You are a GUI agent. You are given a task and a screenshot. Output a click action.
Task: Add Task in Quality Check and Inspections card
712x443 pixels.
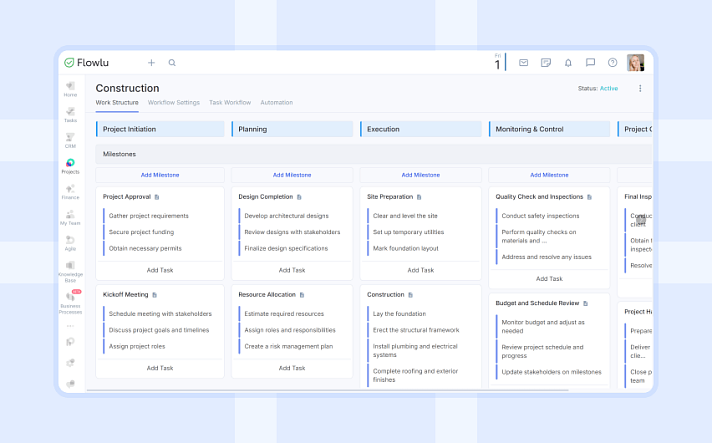549,279
